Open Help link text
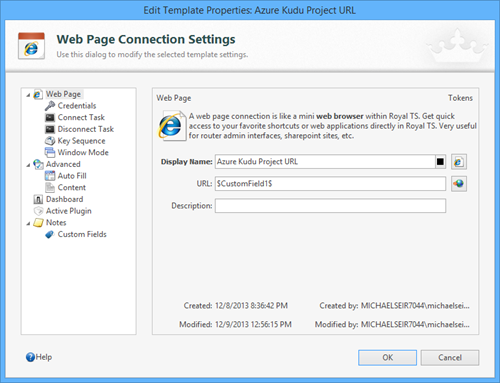The width and height of the screenshot is (500, 383). point(44,357)
